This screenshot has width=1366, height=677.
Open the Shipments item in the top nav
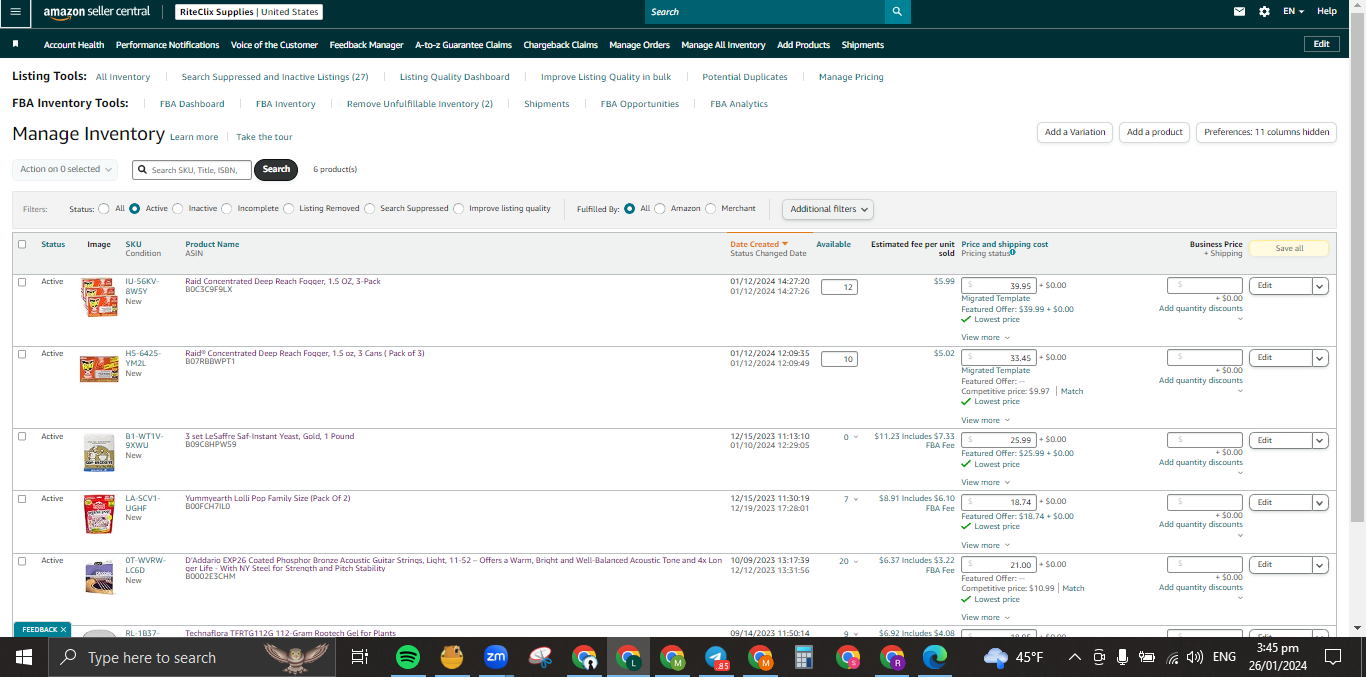point(862,45)
